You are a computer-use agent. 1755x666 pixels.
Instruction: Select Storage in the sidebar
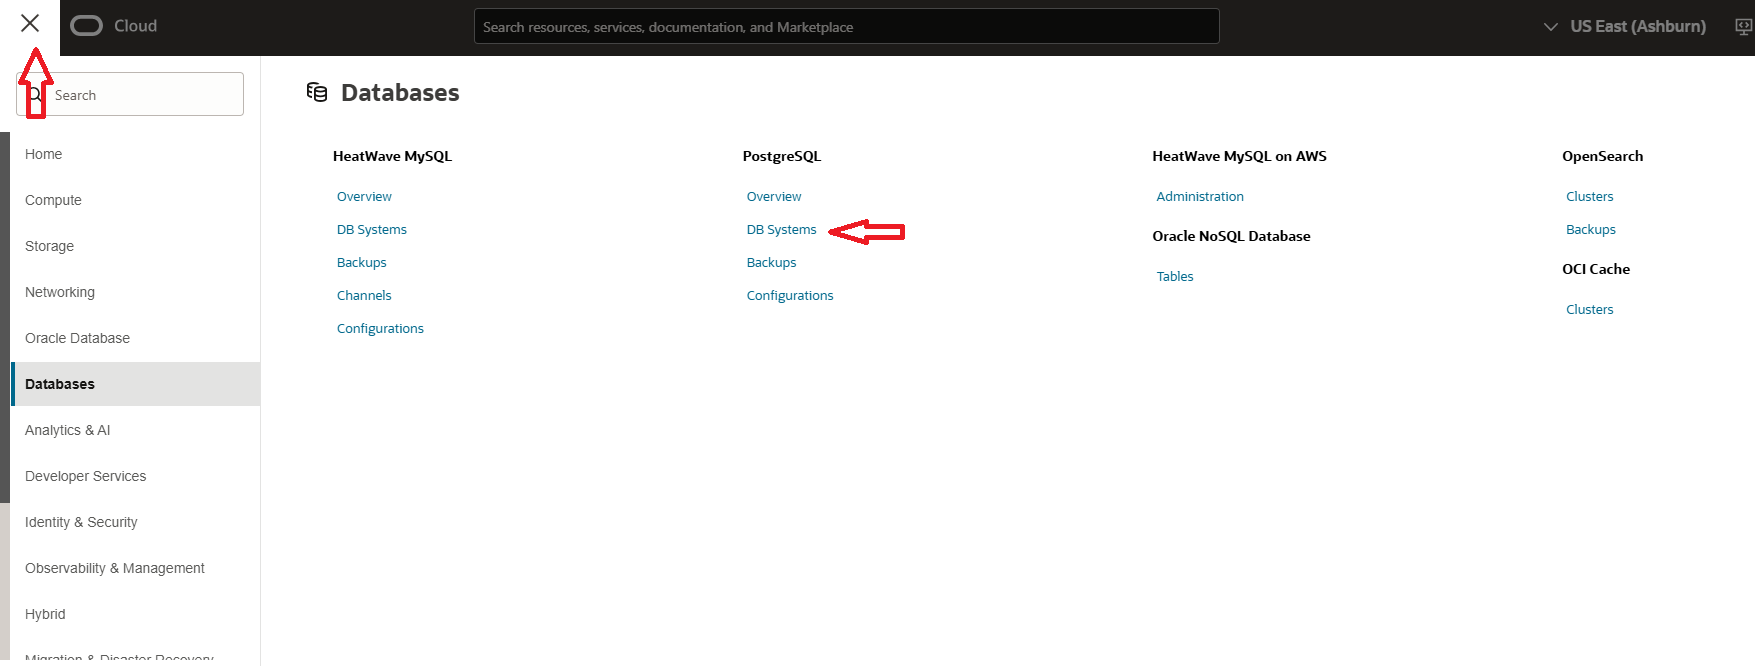[x=49, y=246]
